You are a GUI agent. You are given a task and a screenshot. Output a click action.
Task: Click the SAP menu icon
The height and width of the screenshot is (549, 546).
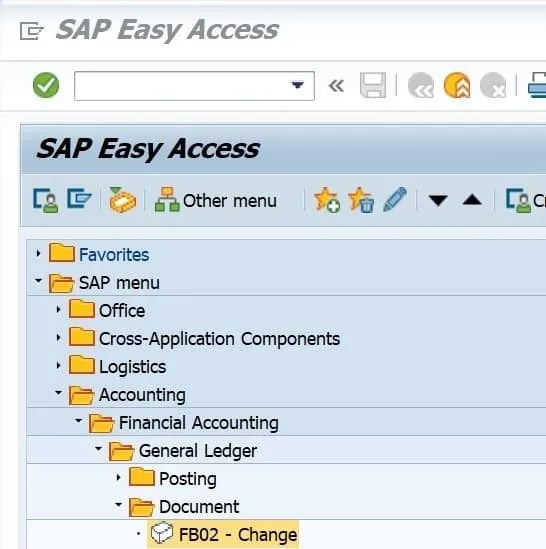79,199
